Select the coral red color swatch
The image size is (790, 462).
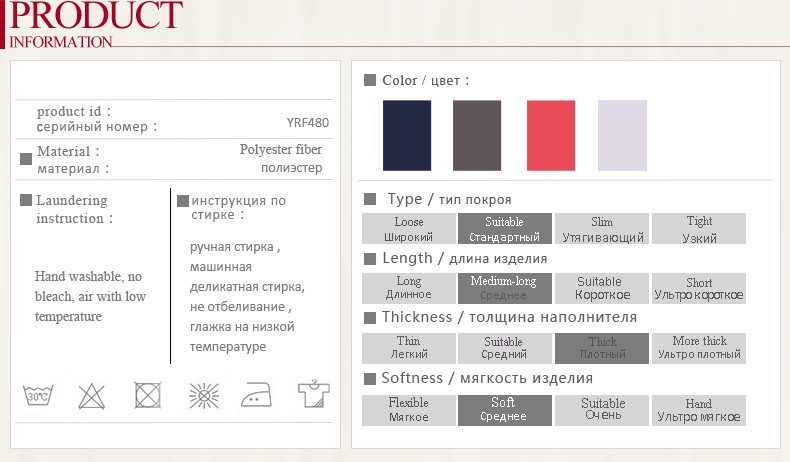tap(551, 135)
